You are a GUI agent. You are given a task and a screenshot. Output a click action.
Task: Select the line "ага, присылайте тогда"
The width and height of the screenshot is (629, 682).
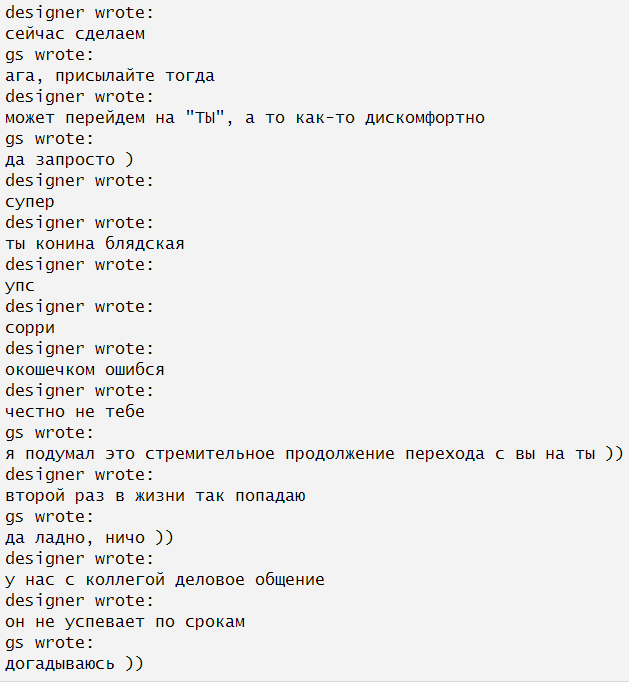(x=110, y=76)
